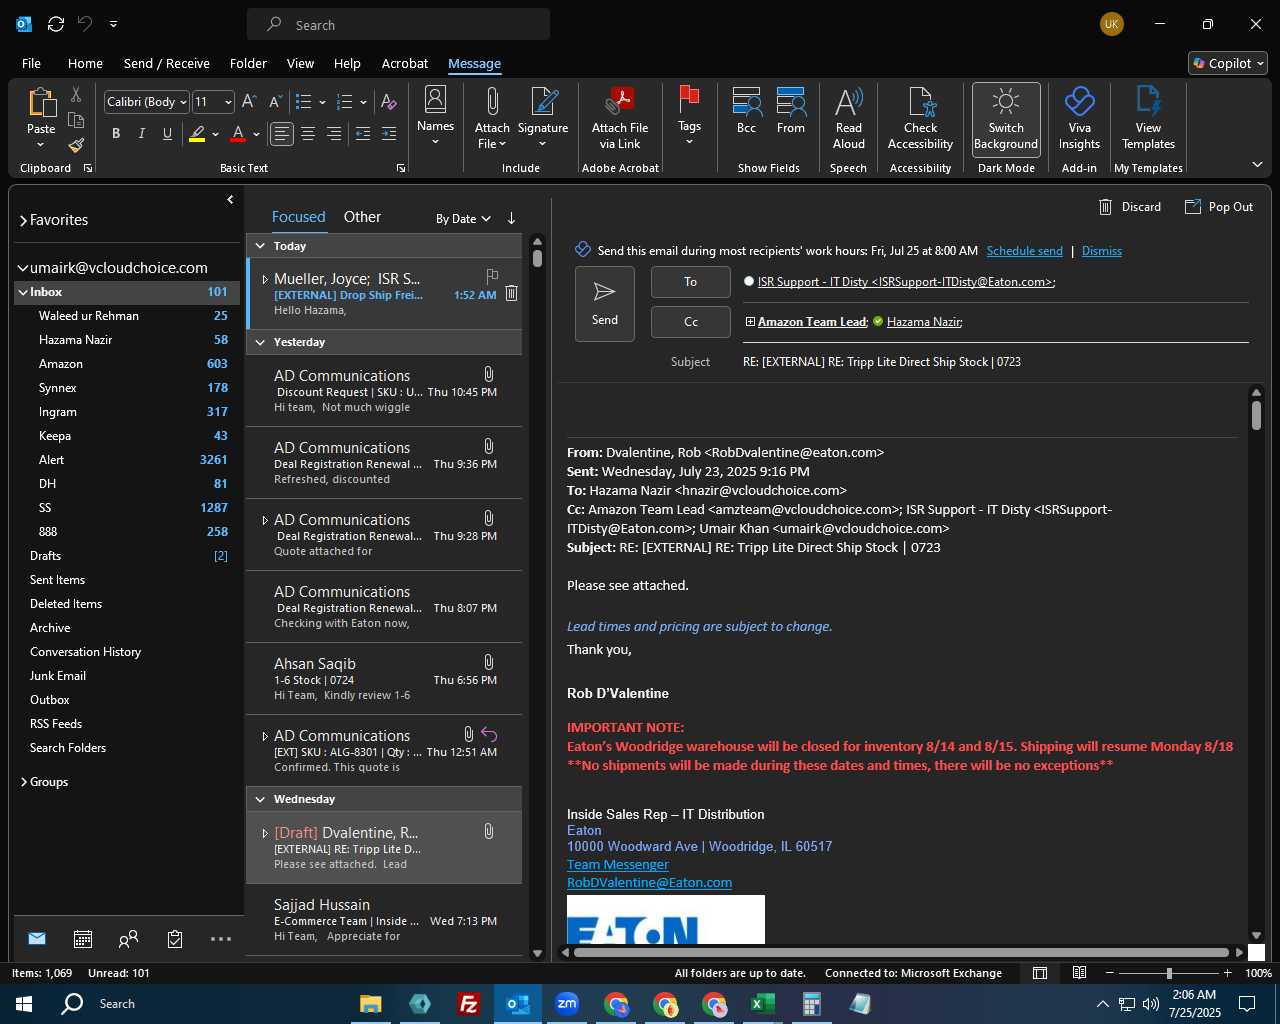This screenshot has height=1024, width=1280.
Task: Attach file via Adobe Acrobat link
Action: point(620,118)
